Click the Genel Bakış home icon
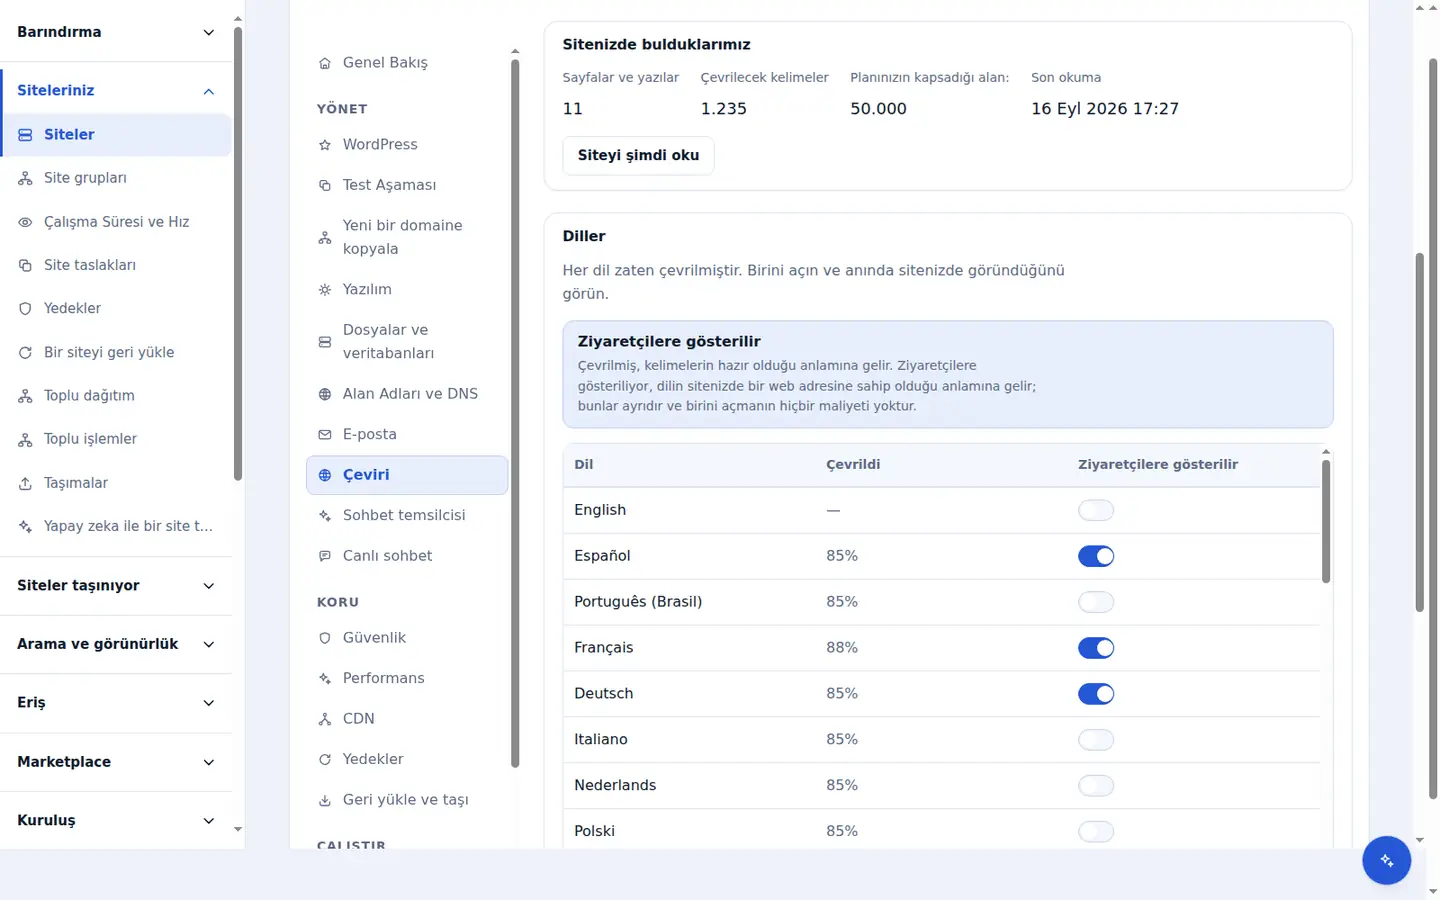The width and height of the screenshot is (1440, 900). [325, 63]
